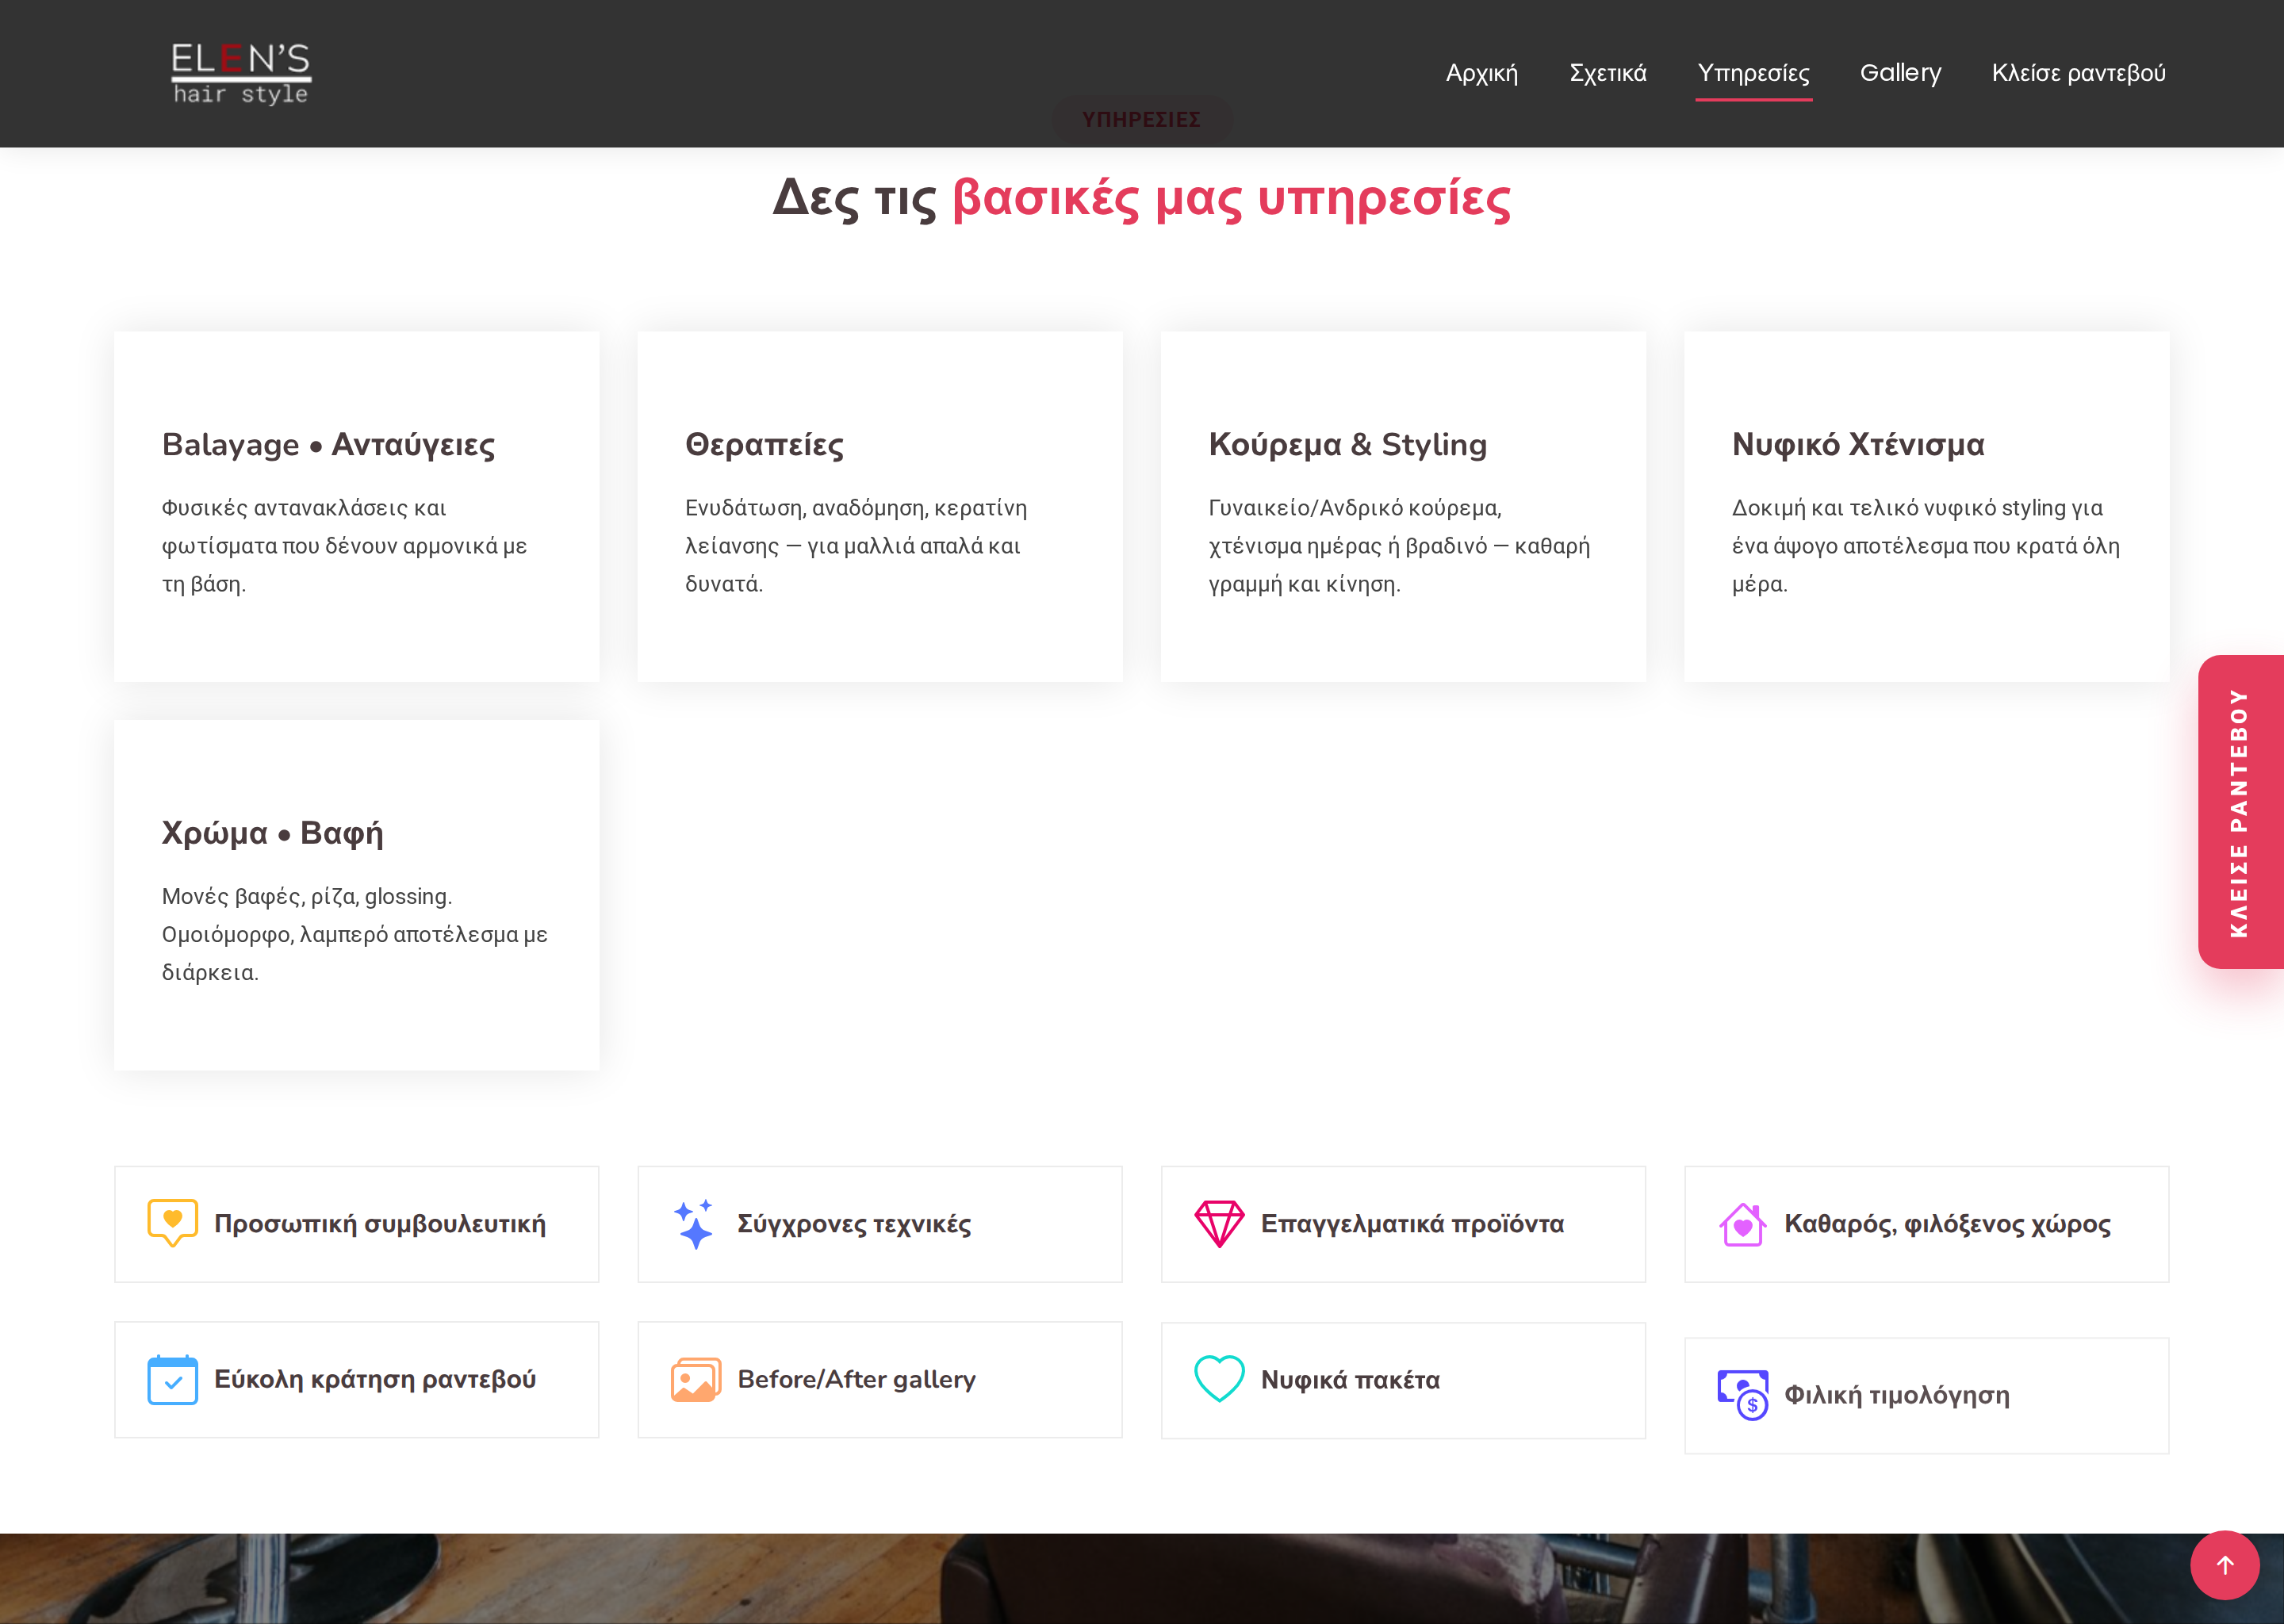
Task: Click the teal heart icon
Action: [x=1219, y=1380]
